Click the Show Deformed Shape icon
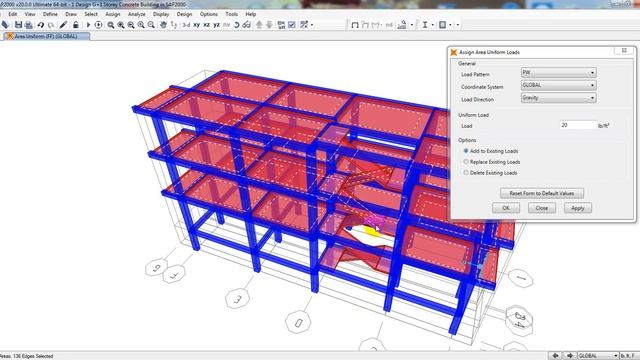 (x=365, y=25)
